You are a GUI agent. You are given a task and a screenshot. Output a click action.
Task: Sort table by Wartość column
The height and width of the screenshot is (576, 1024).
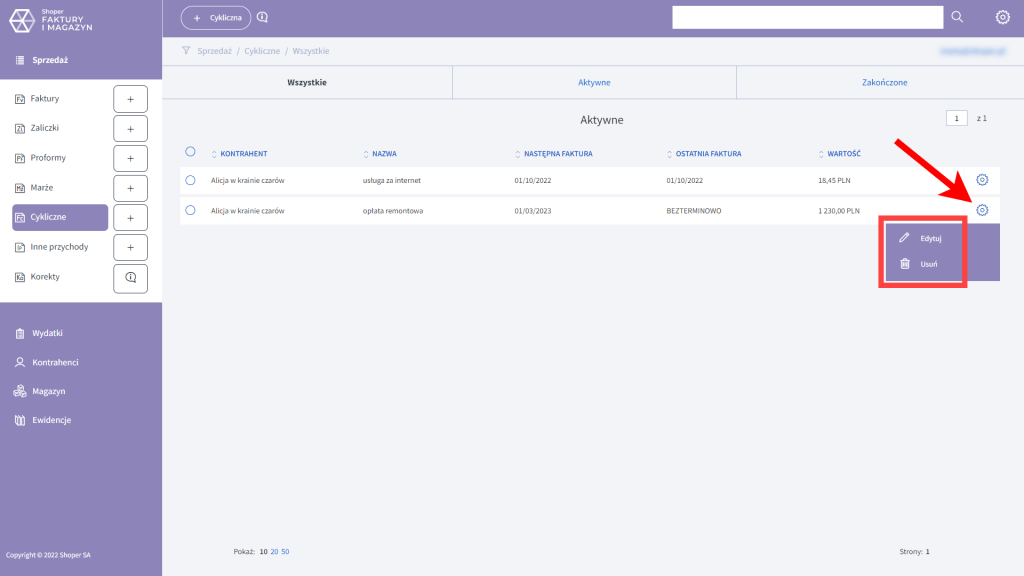pos(843,154)
